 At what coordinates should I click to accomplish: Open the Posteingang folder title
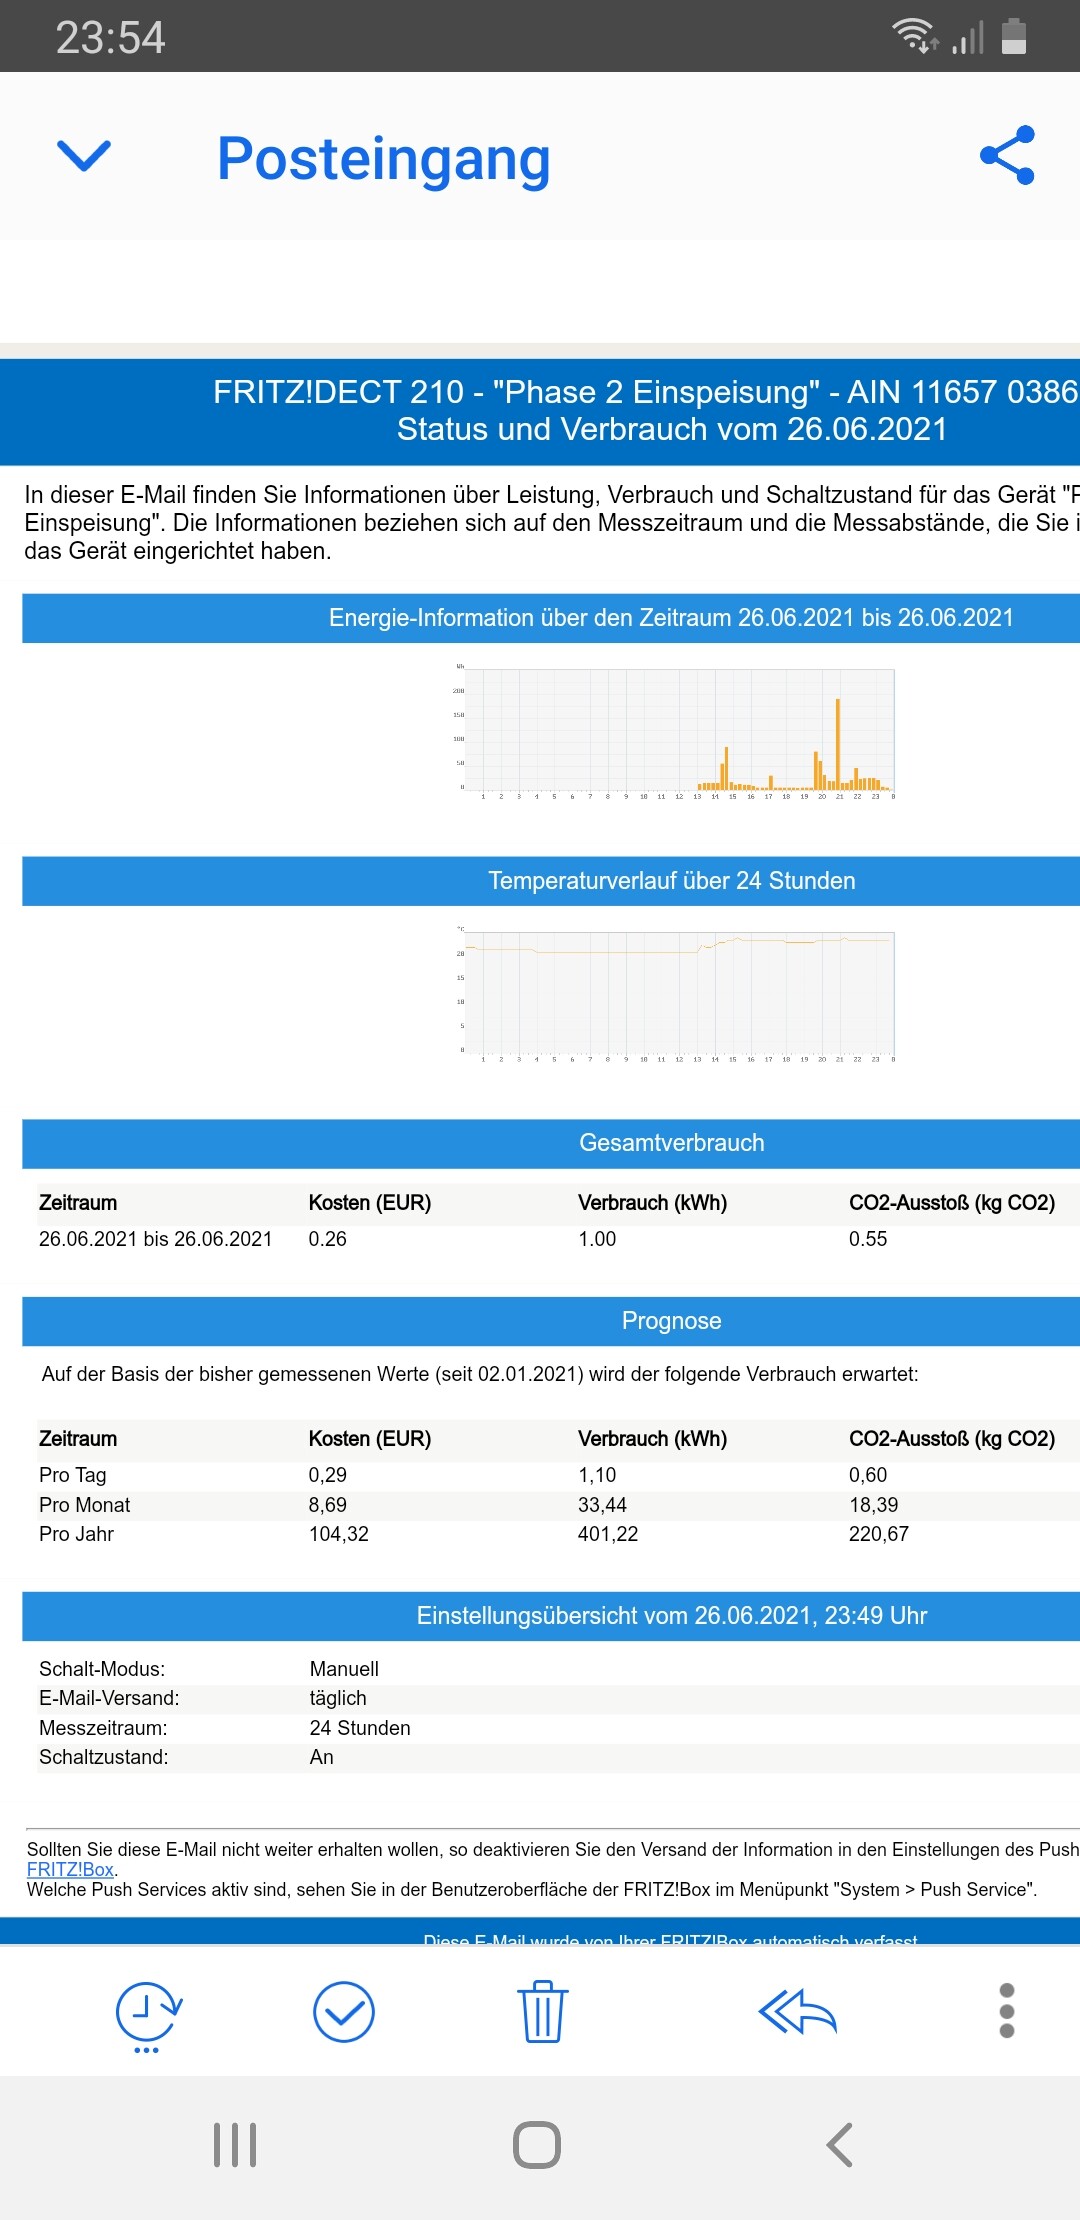[384, 158]
